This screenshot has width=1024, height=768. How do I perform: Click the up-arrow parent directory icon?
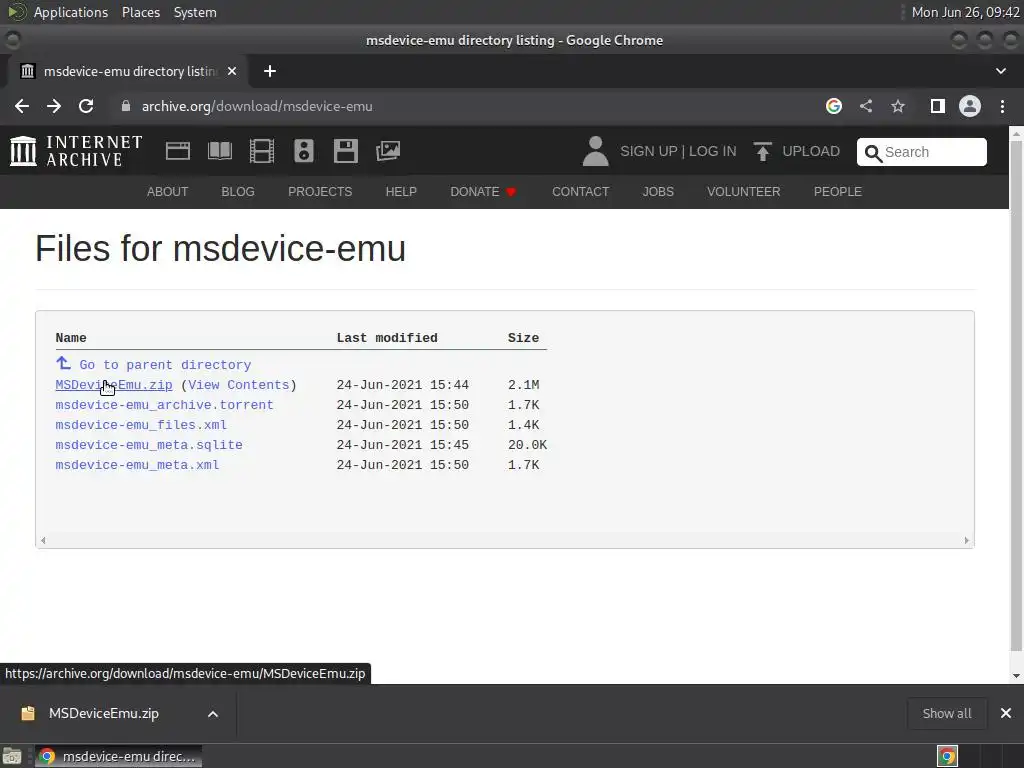[63, 363]
